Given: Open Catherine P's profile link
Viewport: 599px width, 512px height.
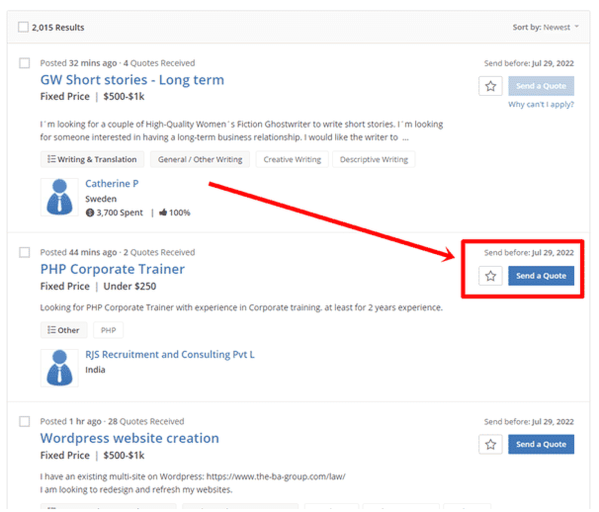Looking at the screenshot, I should (112, 184).
